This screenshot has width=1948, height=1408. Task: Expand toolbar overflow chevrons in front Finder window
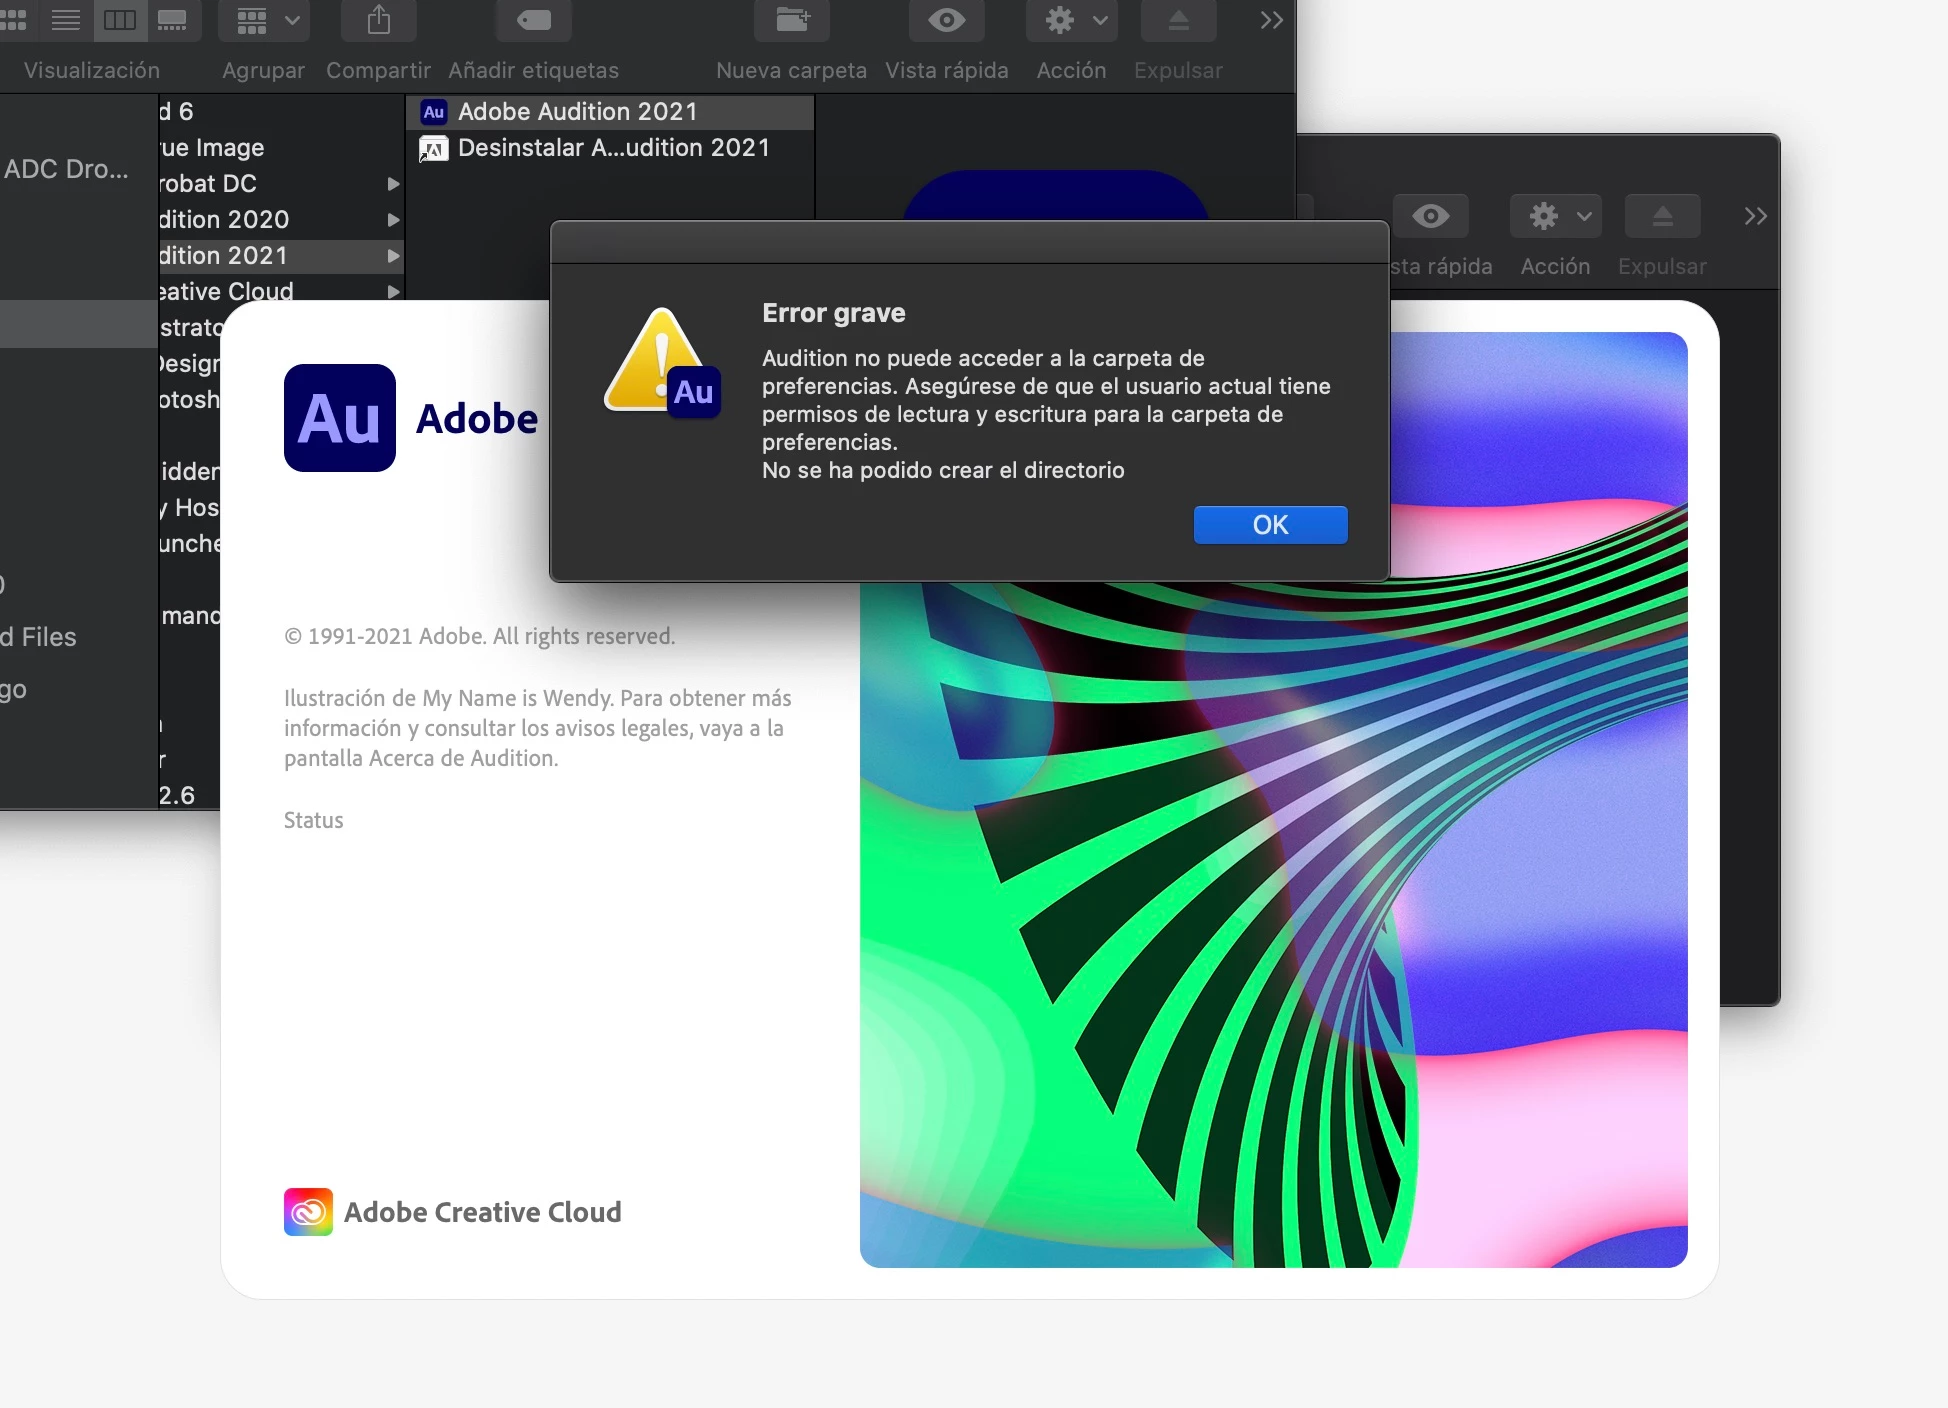1271,20
